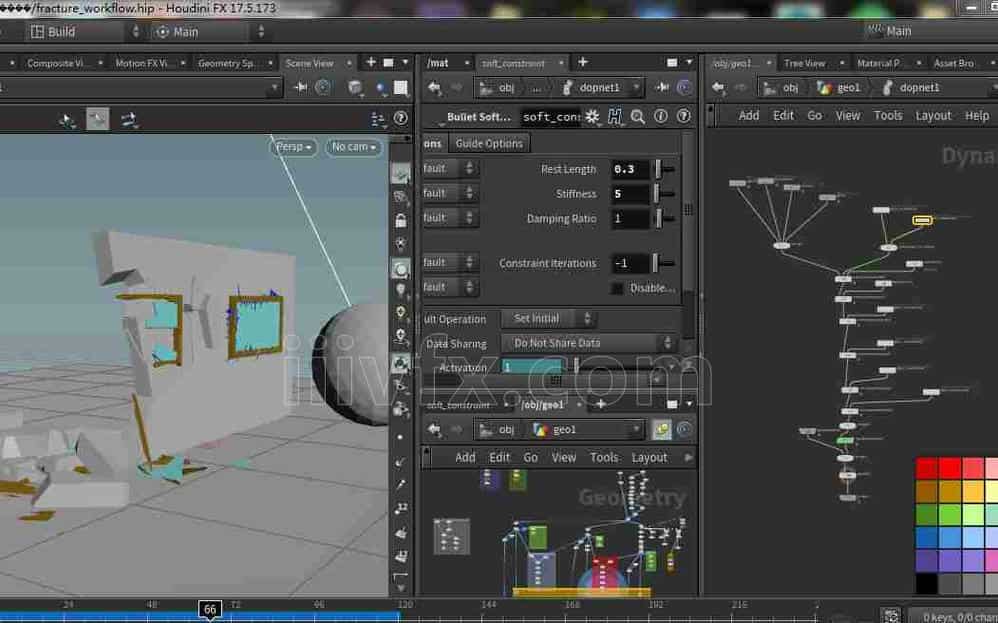This screenshot has width=998, height=623.
Task: Click the parameter gear settings icon
Action: (x=592, y=117)
